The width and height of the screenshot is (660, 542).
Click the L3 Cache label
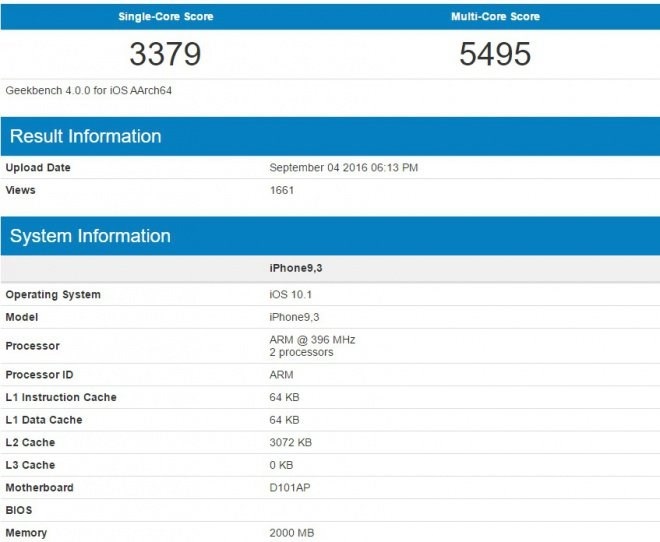pos(30,465)
